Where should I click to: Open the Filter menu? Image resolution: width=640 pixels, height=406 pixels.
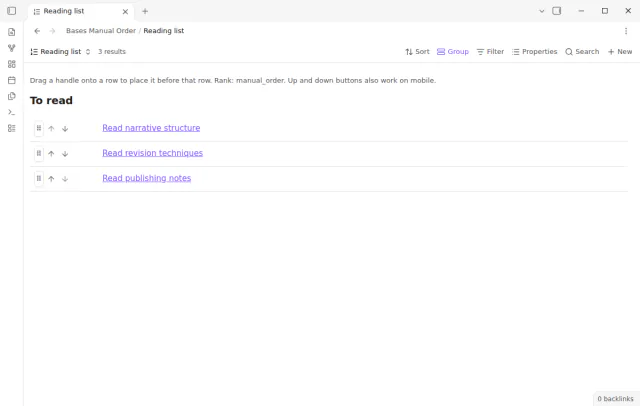pyautogui.click(x=490, y=52)
